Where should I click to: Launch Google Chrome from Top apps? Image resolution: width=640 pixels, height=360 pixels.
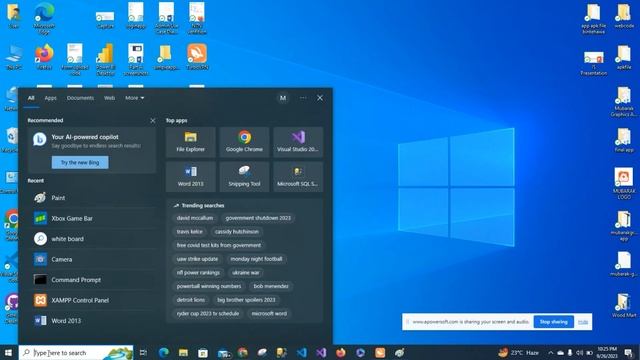point(244,142)
